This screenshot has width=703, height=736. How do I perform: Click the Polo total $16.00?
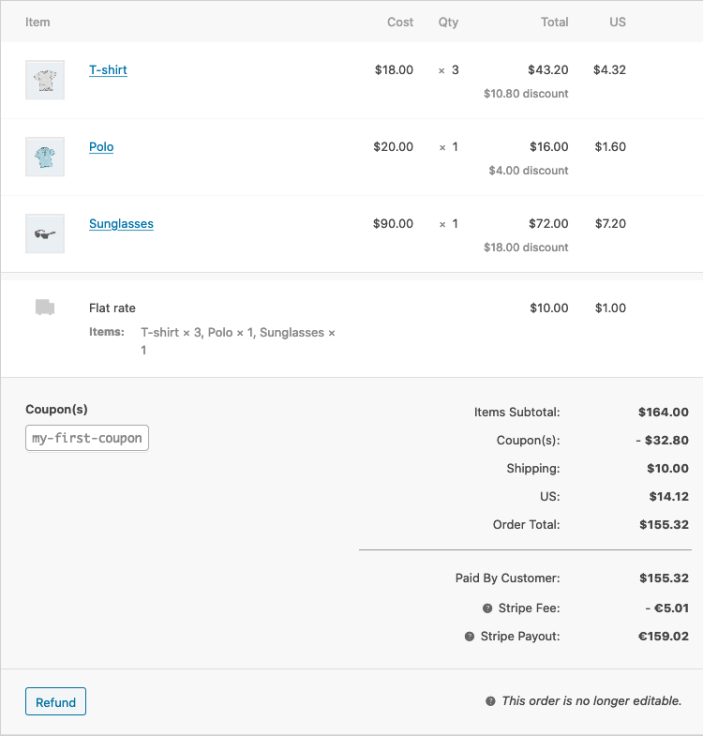tap(549, 147)
